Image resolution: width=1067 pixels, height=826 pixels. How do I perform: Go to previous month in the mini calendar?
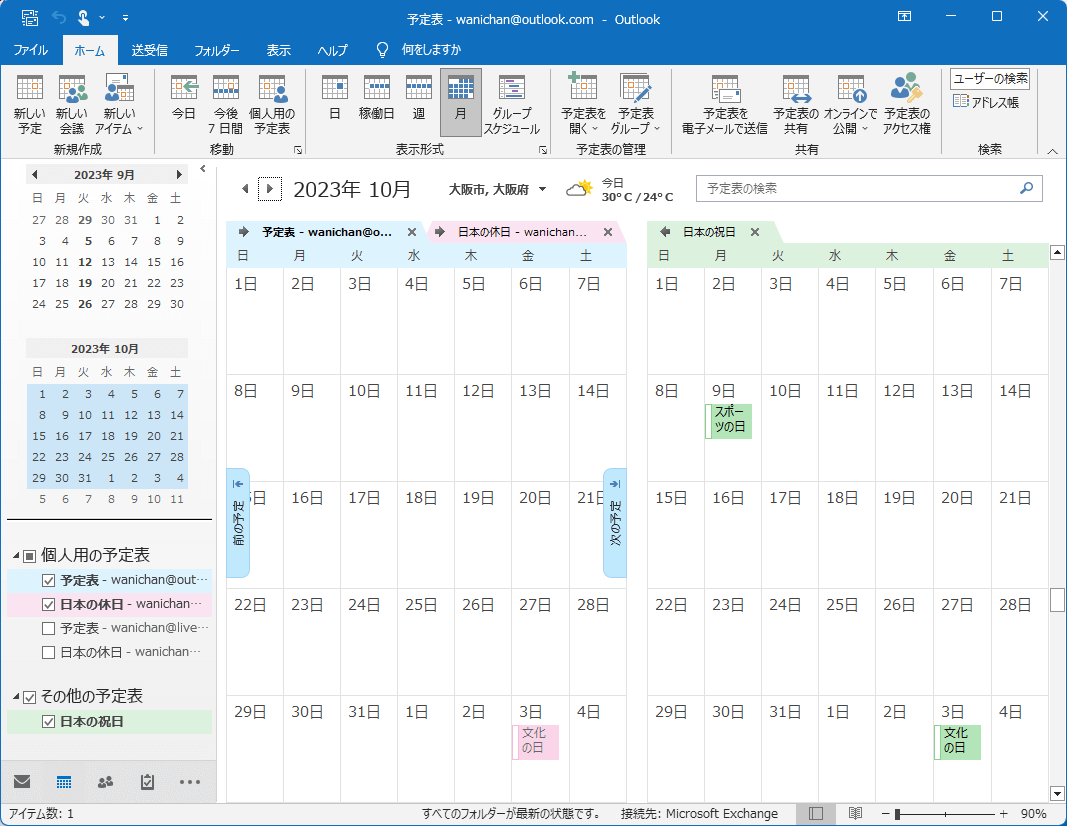[35, 175]
